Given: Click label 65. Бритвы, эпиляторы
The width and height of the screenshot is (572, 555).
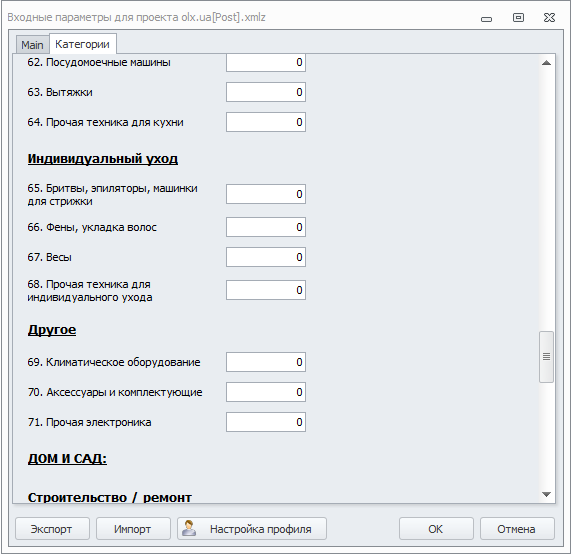Looking at the screenshot, I should coord(112,194).
